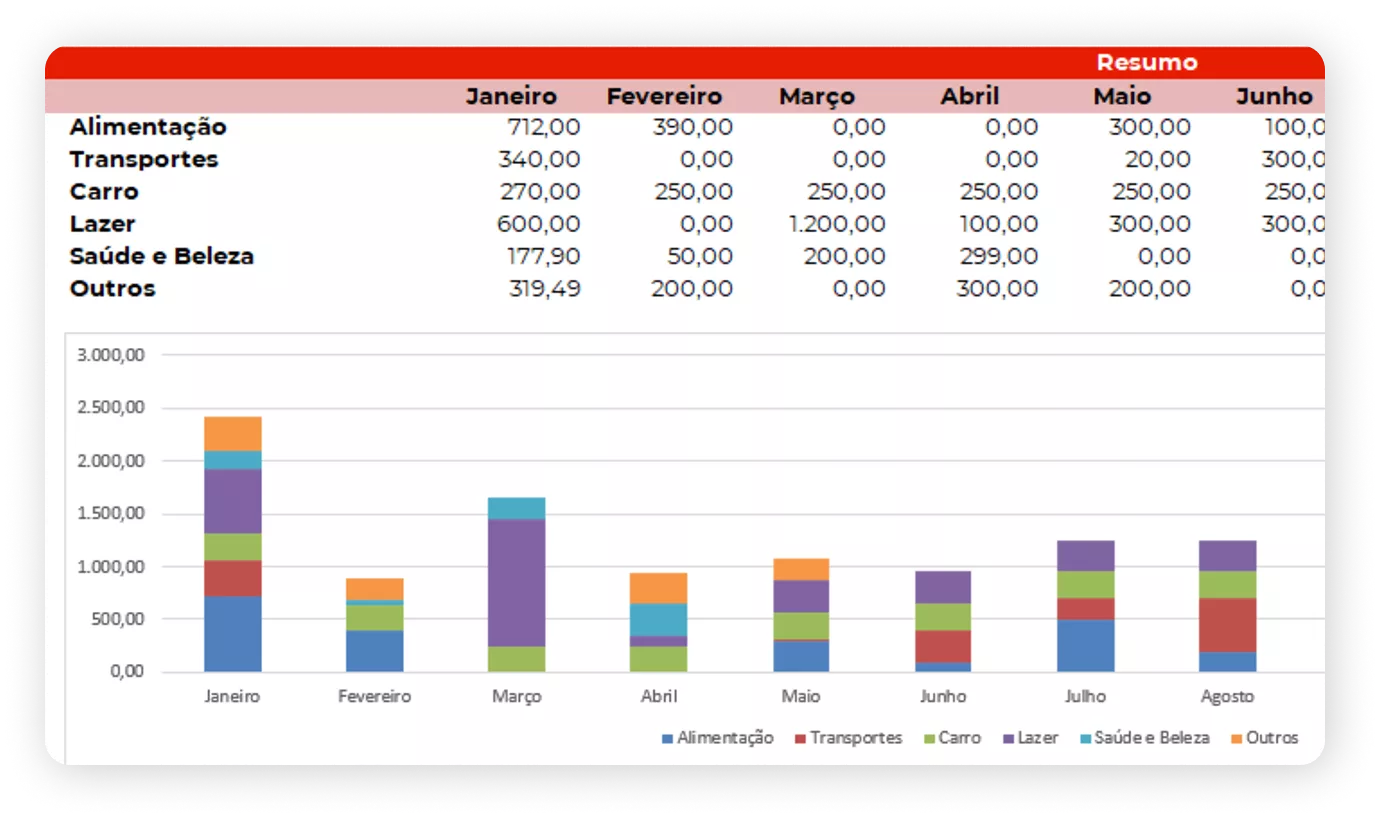The image size is (1380, 820).
Task: Select the blue Alimentação segment in Julho bar
Action: pyautogui.click(x=1085, y=646)
